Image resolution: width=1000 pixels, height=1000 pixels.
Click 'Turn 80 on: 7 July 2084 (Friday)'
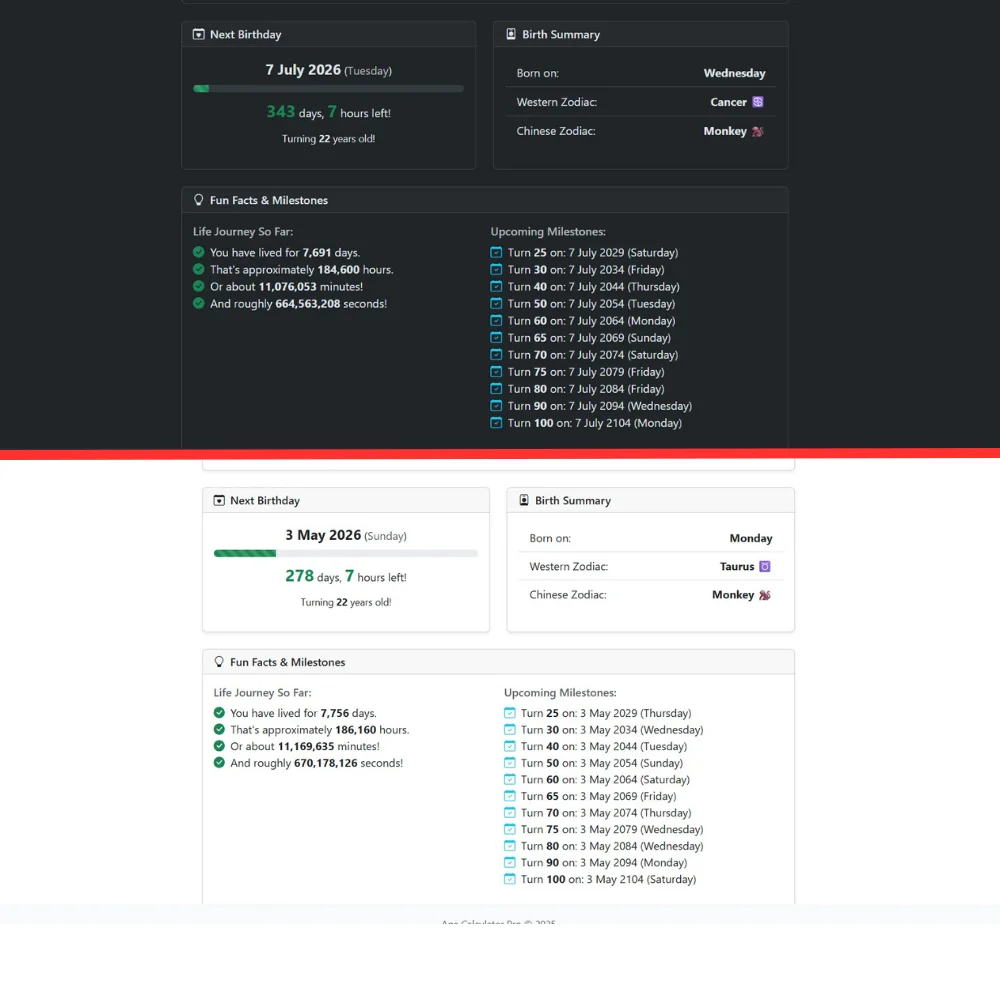pos(585,388)
